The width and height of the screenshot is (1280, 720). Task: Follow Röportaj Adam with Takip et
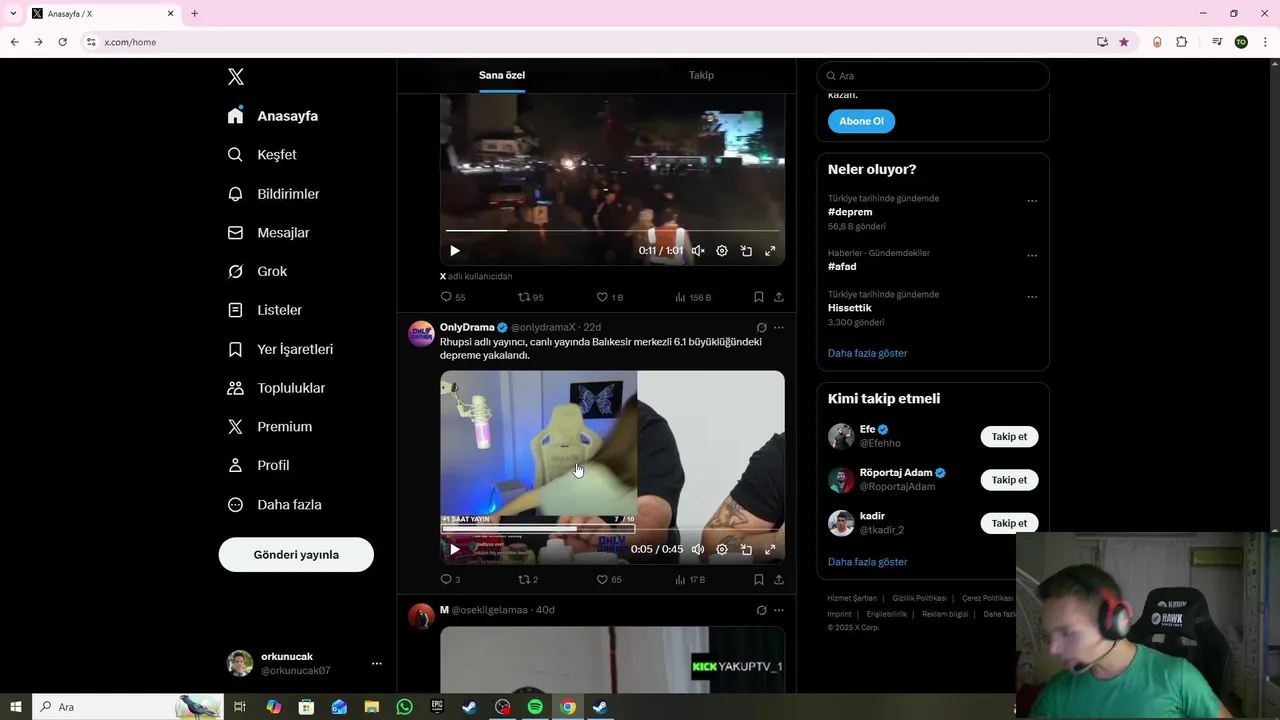point(1009,480)
